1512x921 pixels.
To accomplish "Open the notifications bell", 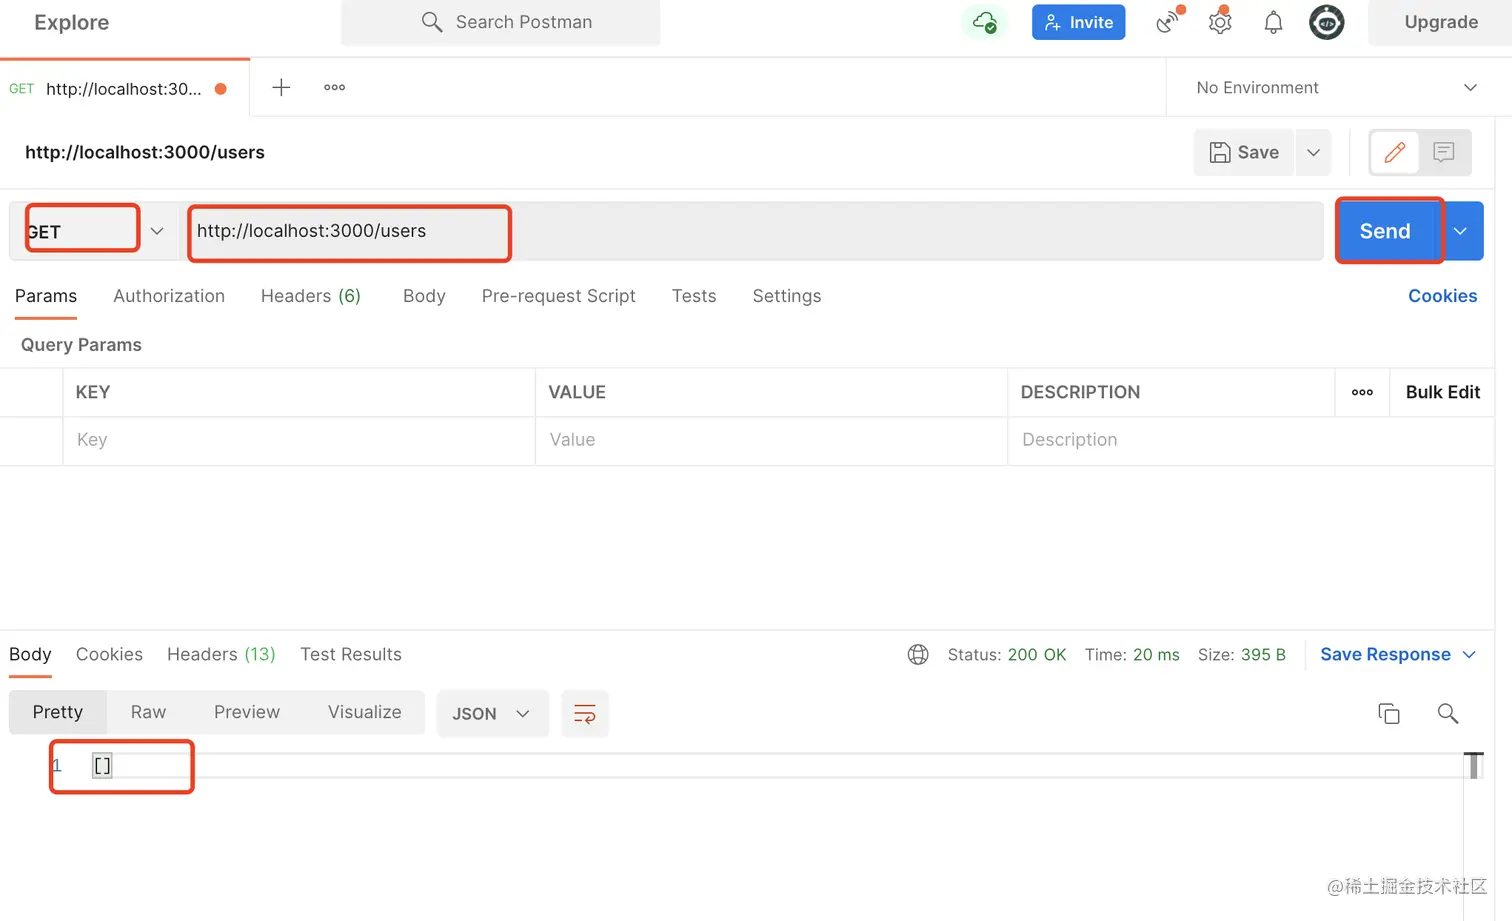I will (1273, 22).
